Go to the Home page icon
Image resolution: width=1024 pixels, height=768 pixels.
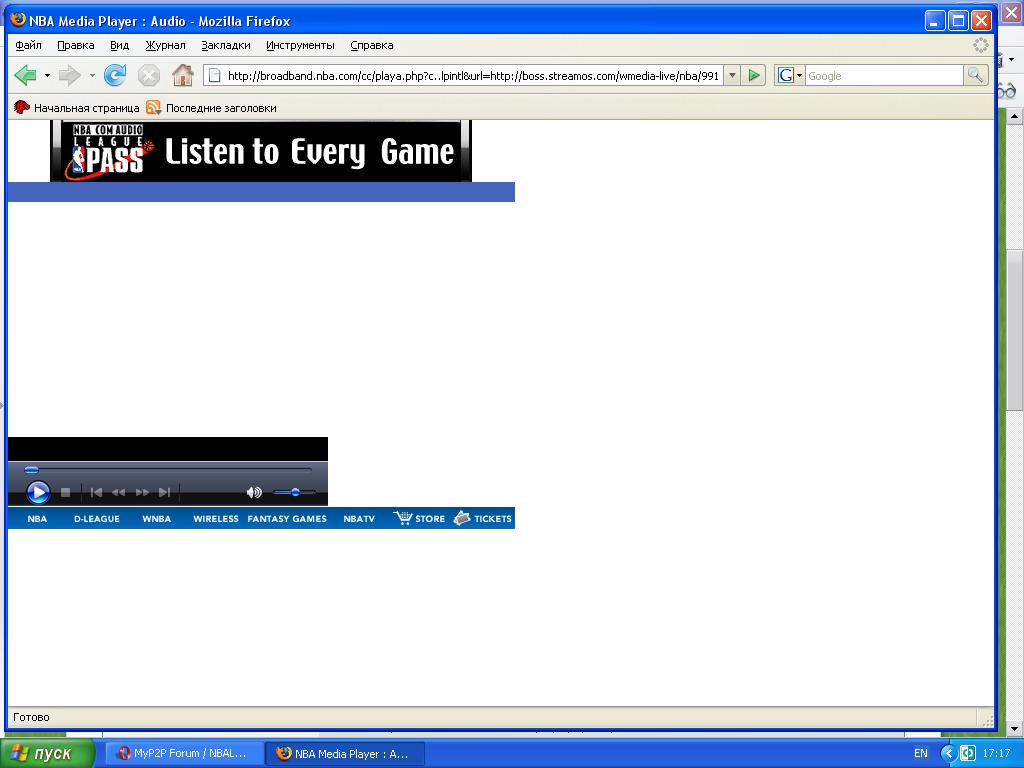coord(183,75)
